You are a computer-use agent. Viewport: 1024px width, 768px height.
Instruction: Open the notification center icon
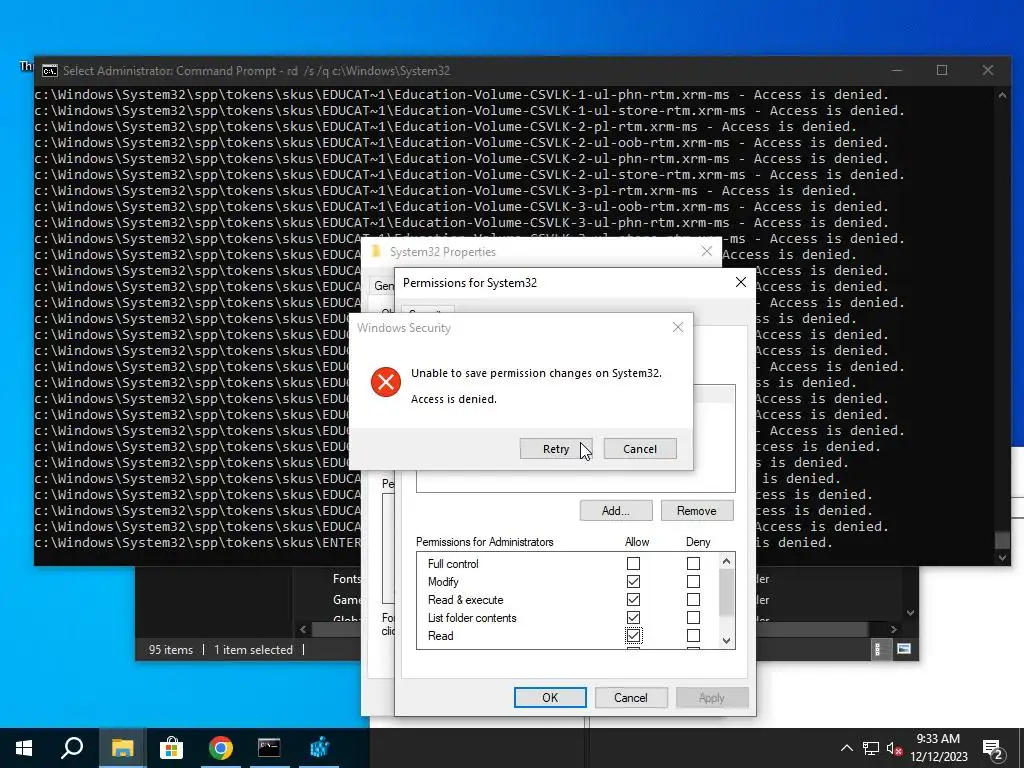coord(993,748)
